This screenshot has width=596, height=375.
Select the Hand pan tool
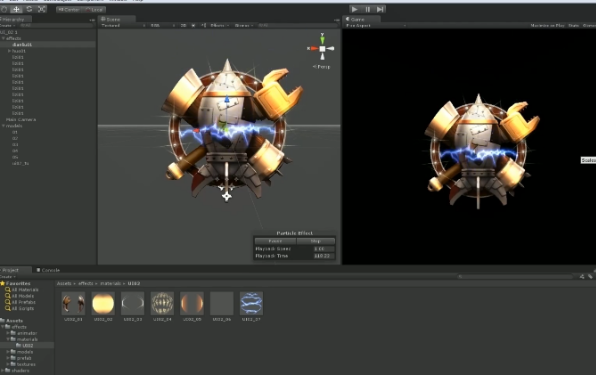point(4,9)
